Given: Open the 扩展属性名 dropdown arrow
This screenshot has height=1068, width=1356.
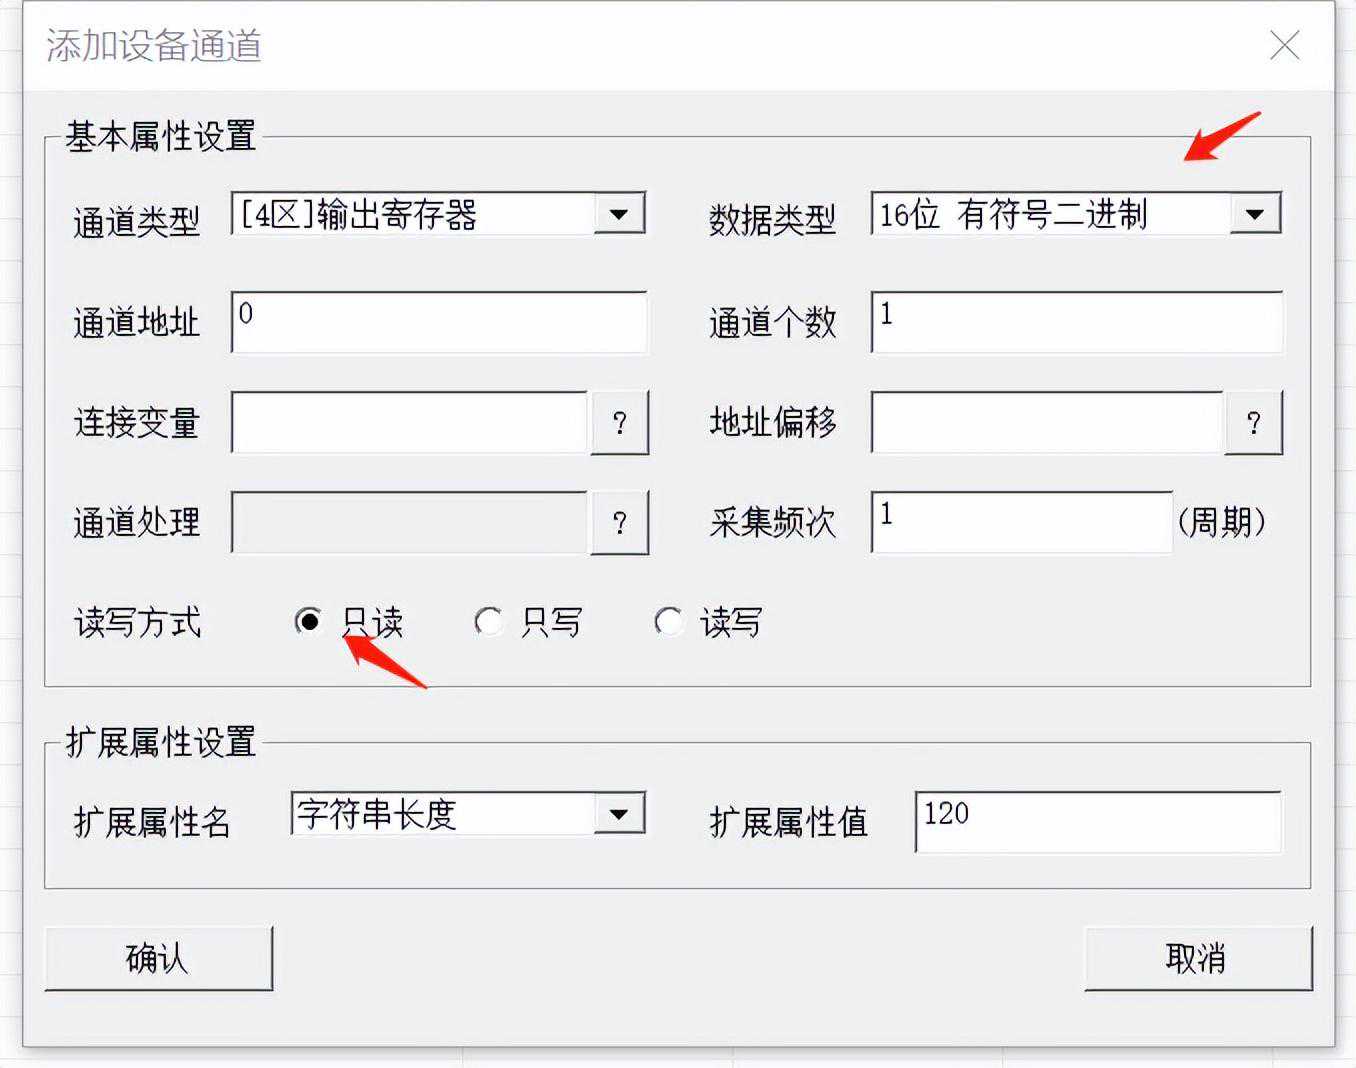Looking at the screenshot, I should [619, 814].
